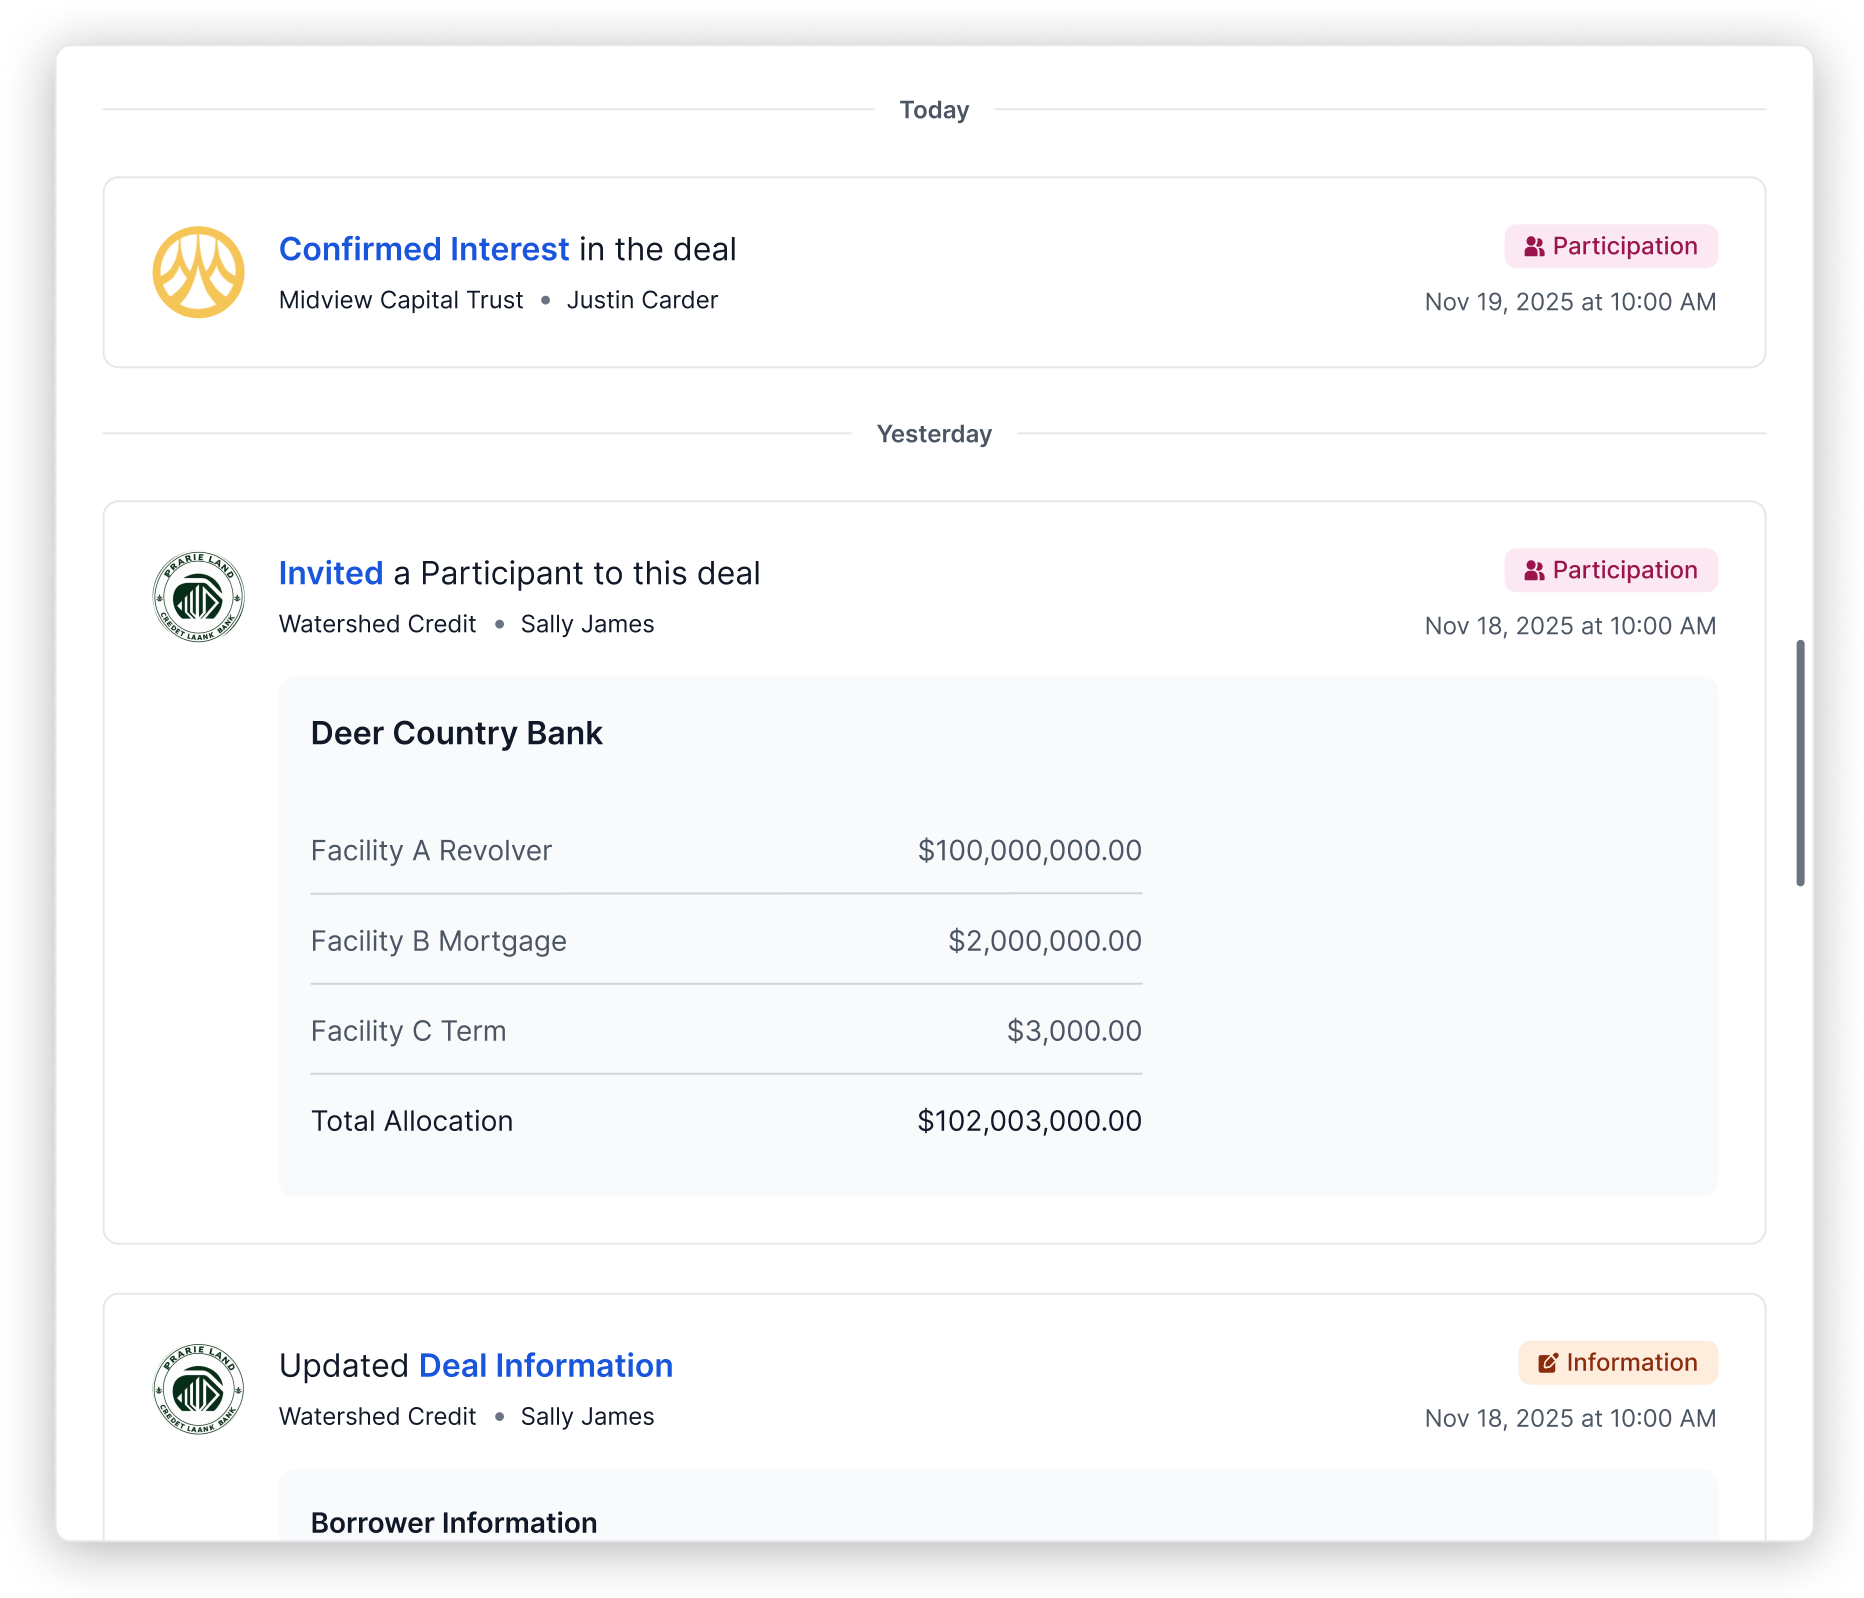Click the bank logo beside Updated Deal Information
Screen dimensions: 1864x1598
(x=198, y=1390)
